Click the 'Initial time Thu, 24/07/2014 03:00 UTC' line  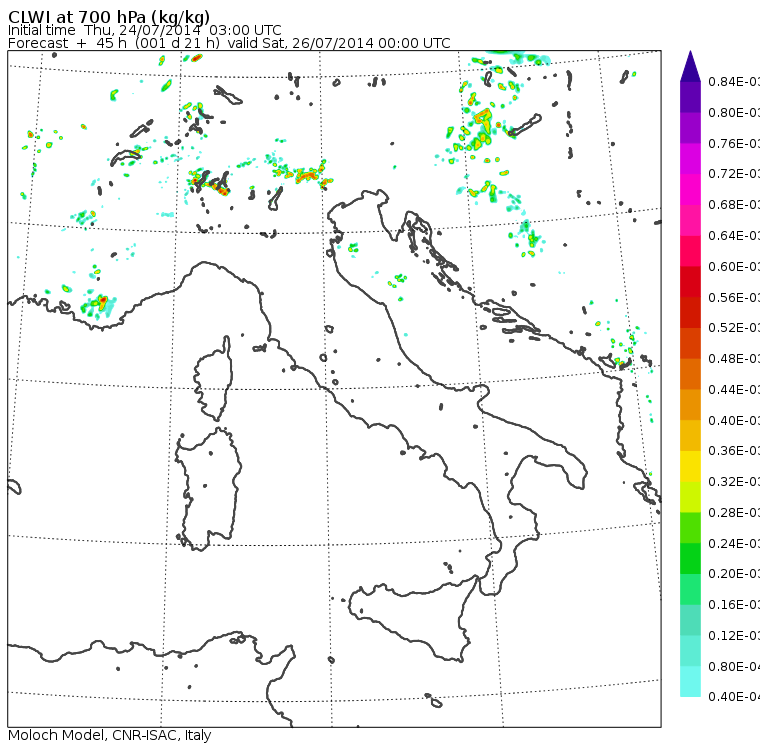tap(144, 30)
